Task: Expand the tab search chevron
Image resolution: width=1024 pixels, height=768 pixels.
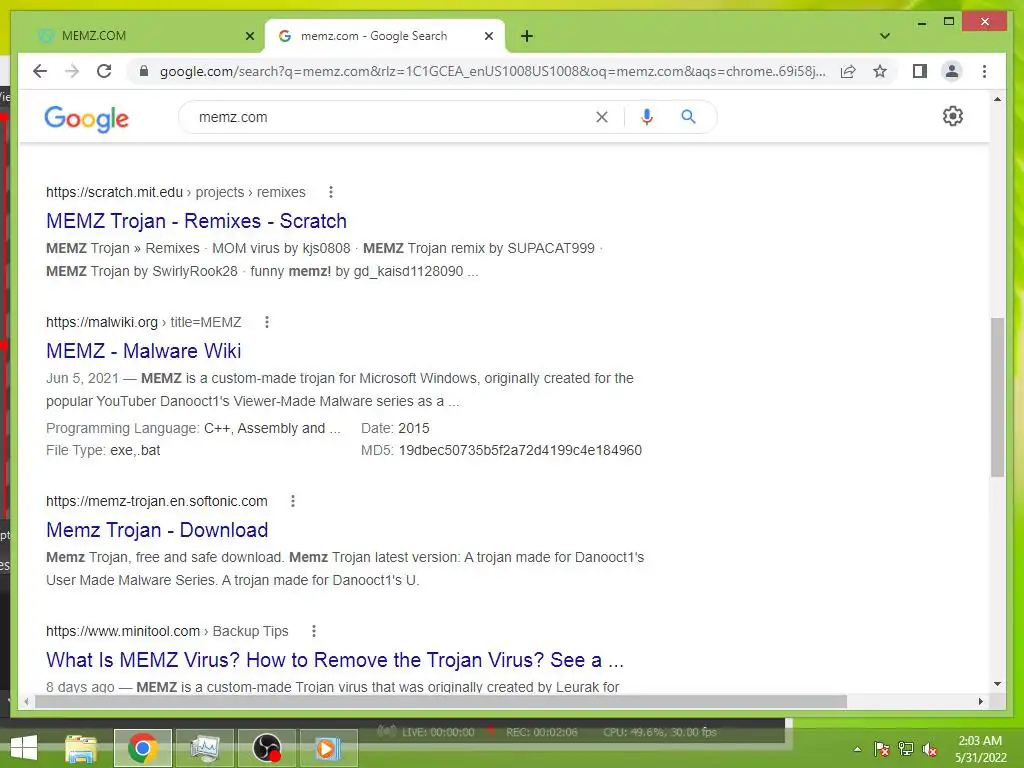Action: tap(885, 36)
